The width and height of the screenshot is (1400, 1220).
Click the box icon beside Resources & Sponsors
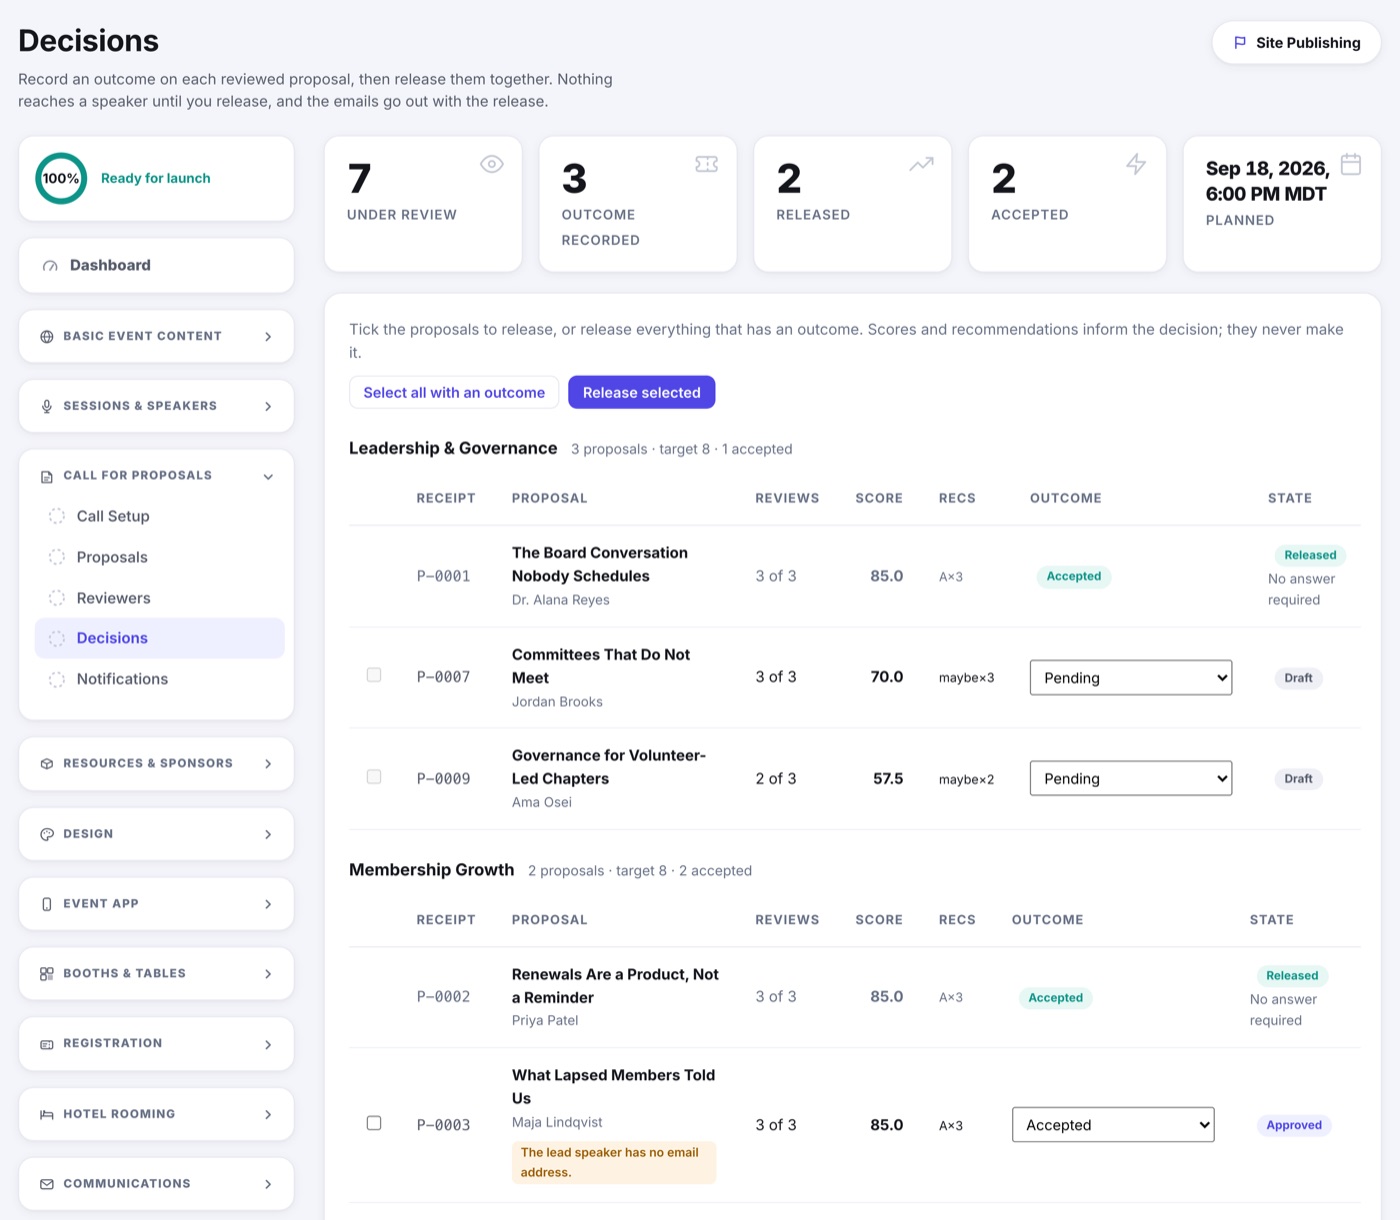[x=47, y=764]
